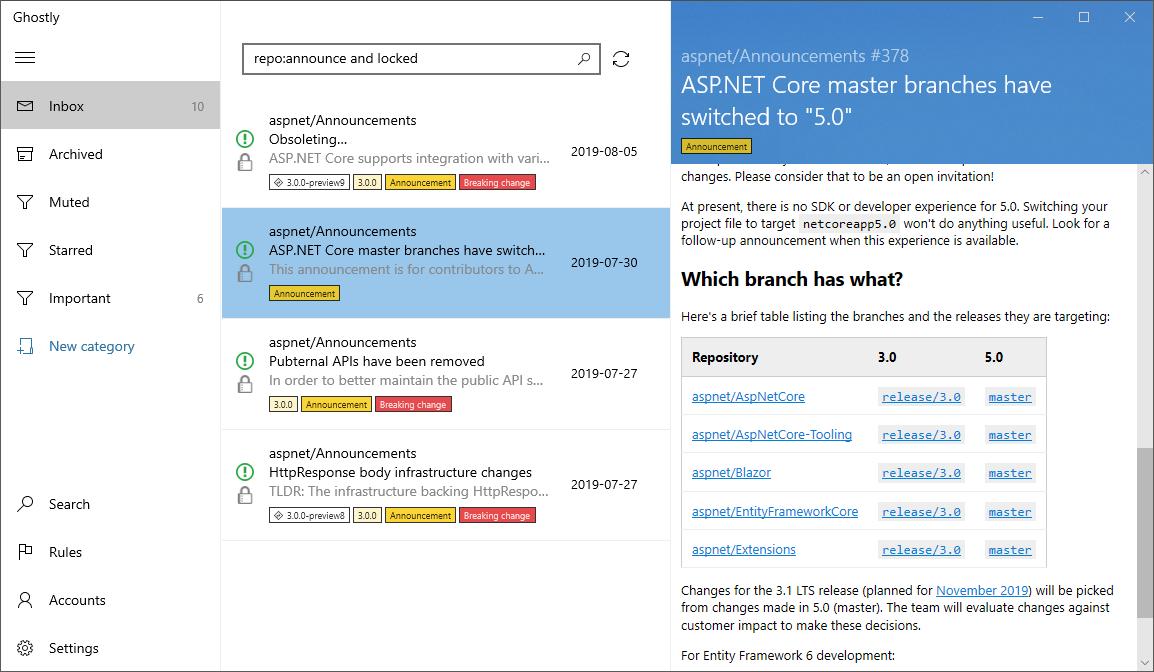Click open-issue icon on HttpResponse item

pos(245,472)
